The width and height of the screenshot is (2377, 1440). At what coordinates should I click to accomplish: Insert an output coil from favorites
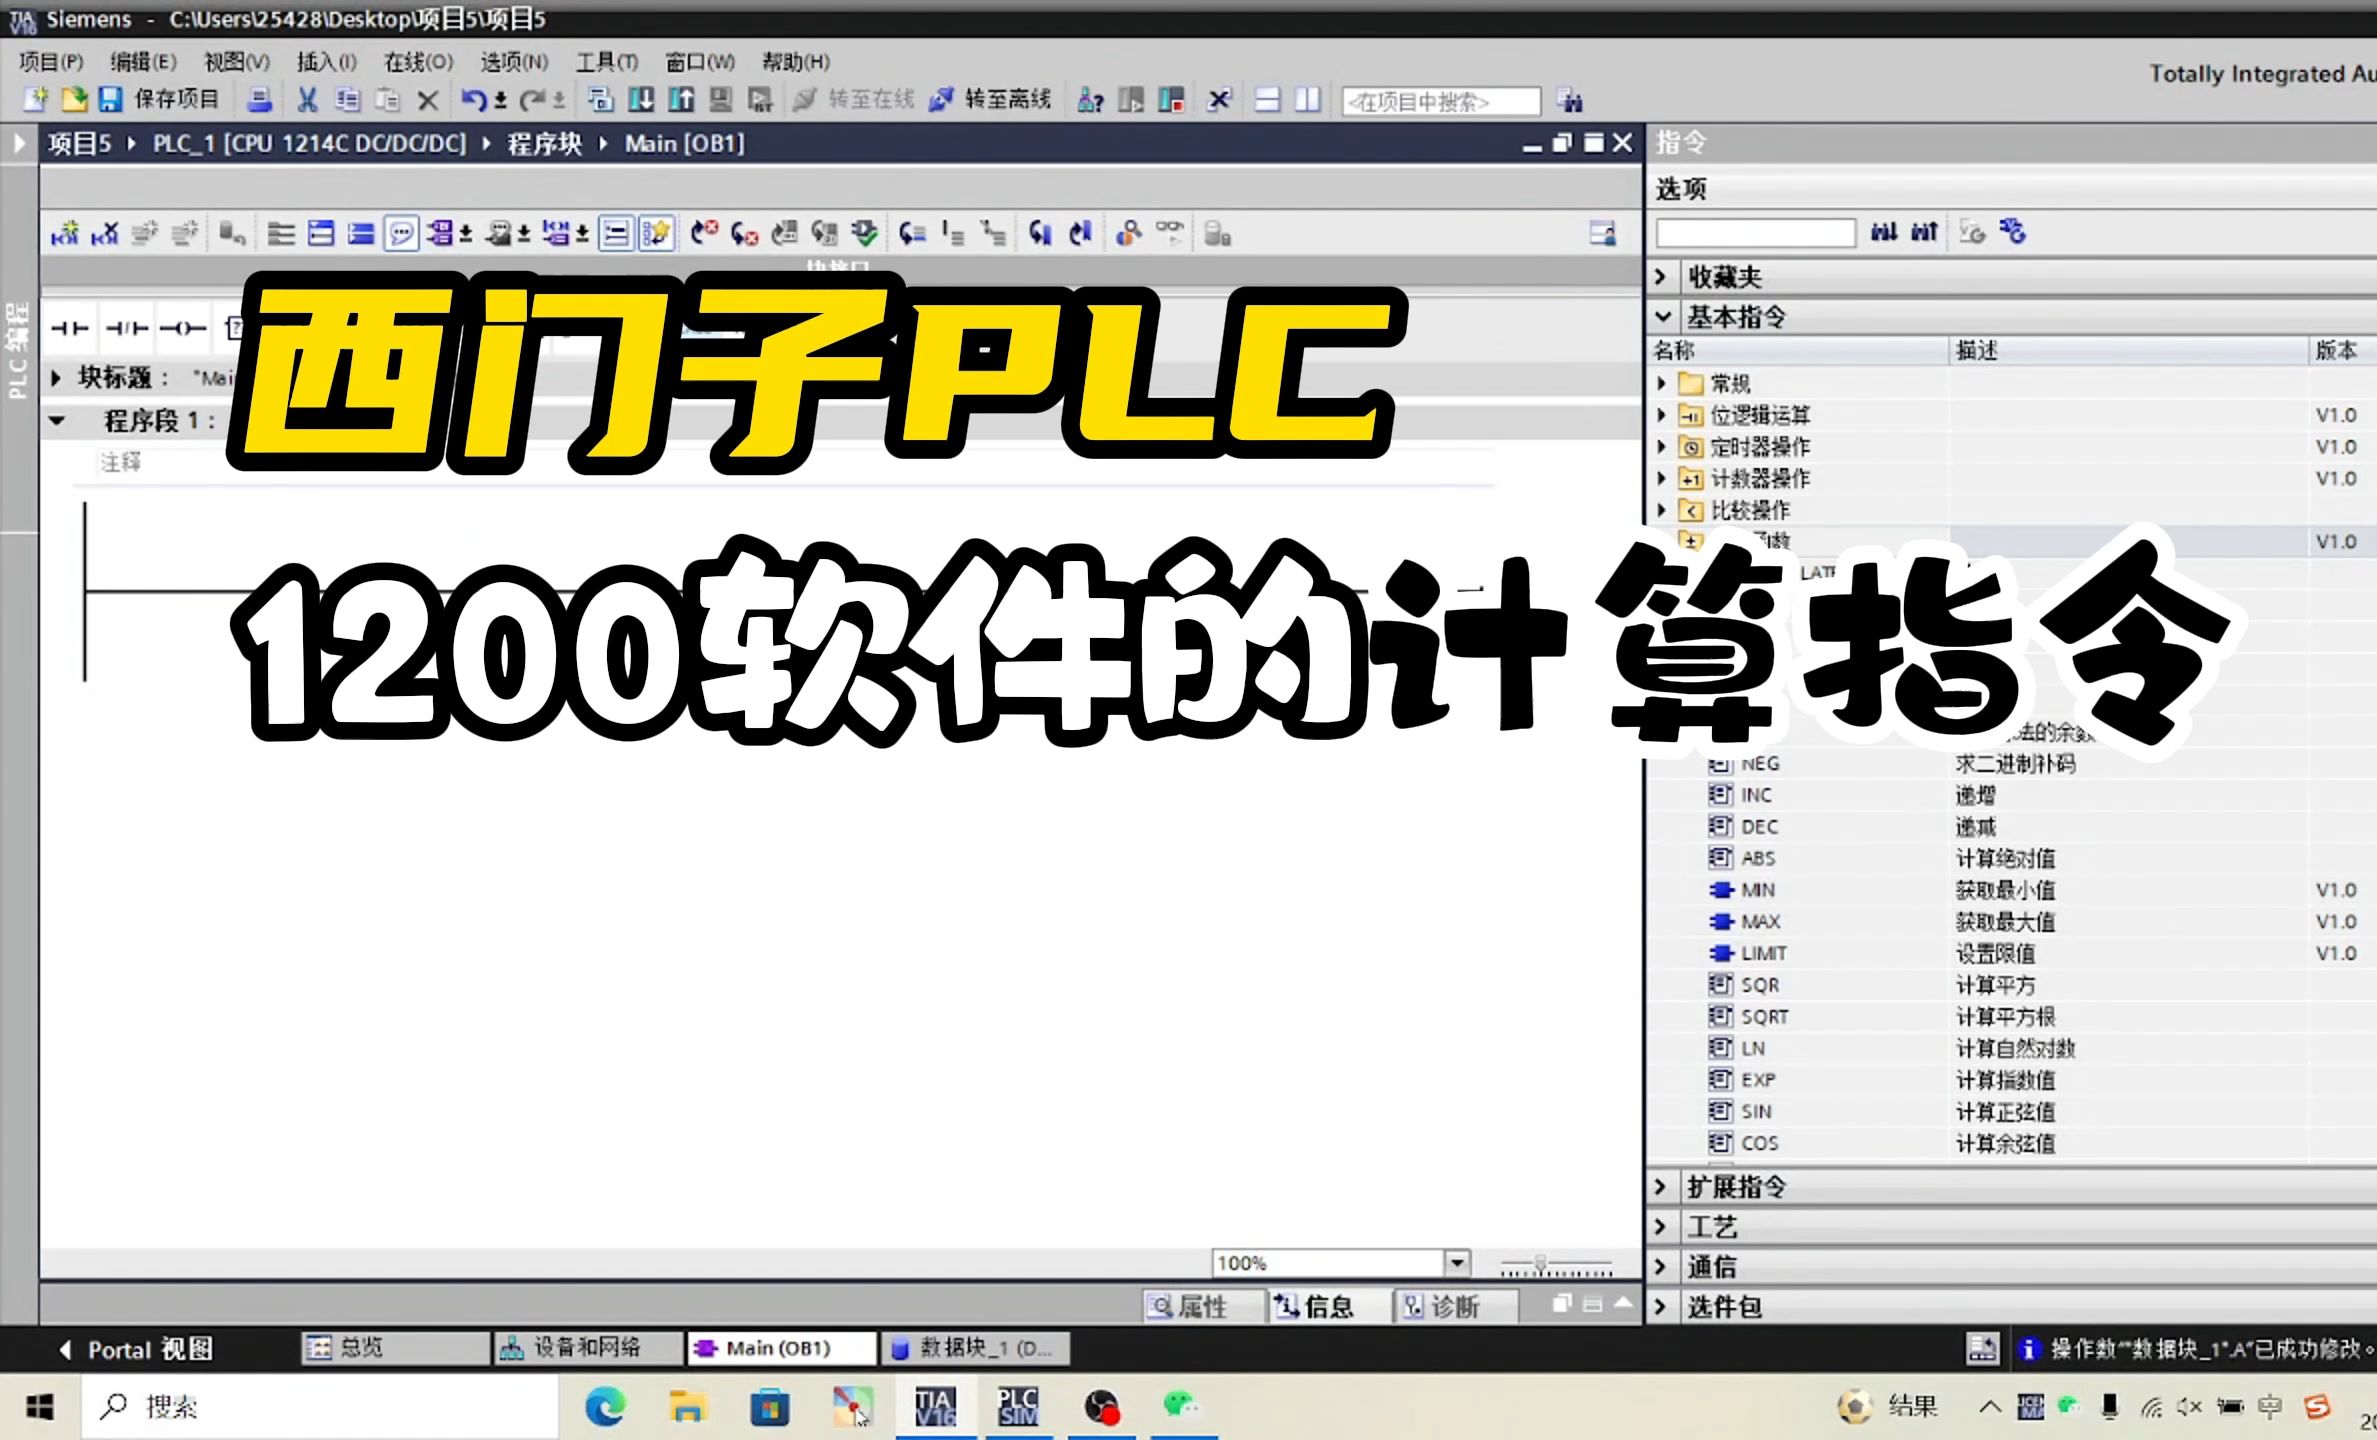point(183,328)
